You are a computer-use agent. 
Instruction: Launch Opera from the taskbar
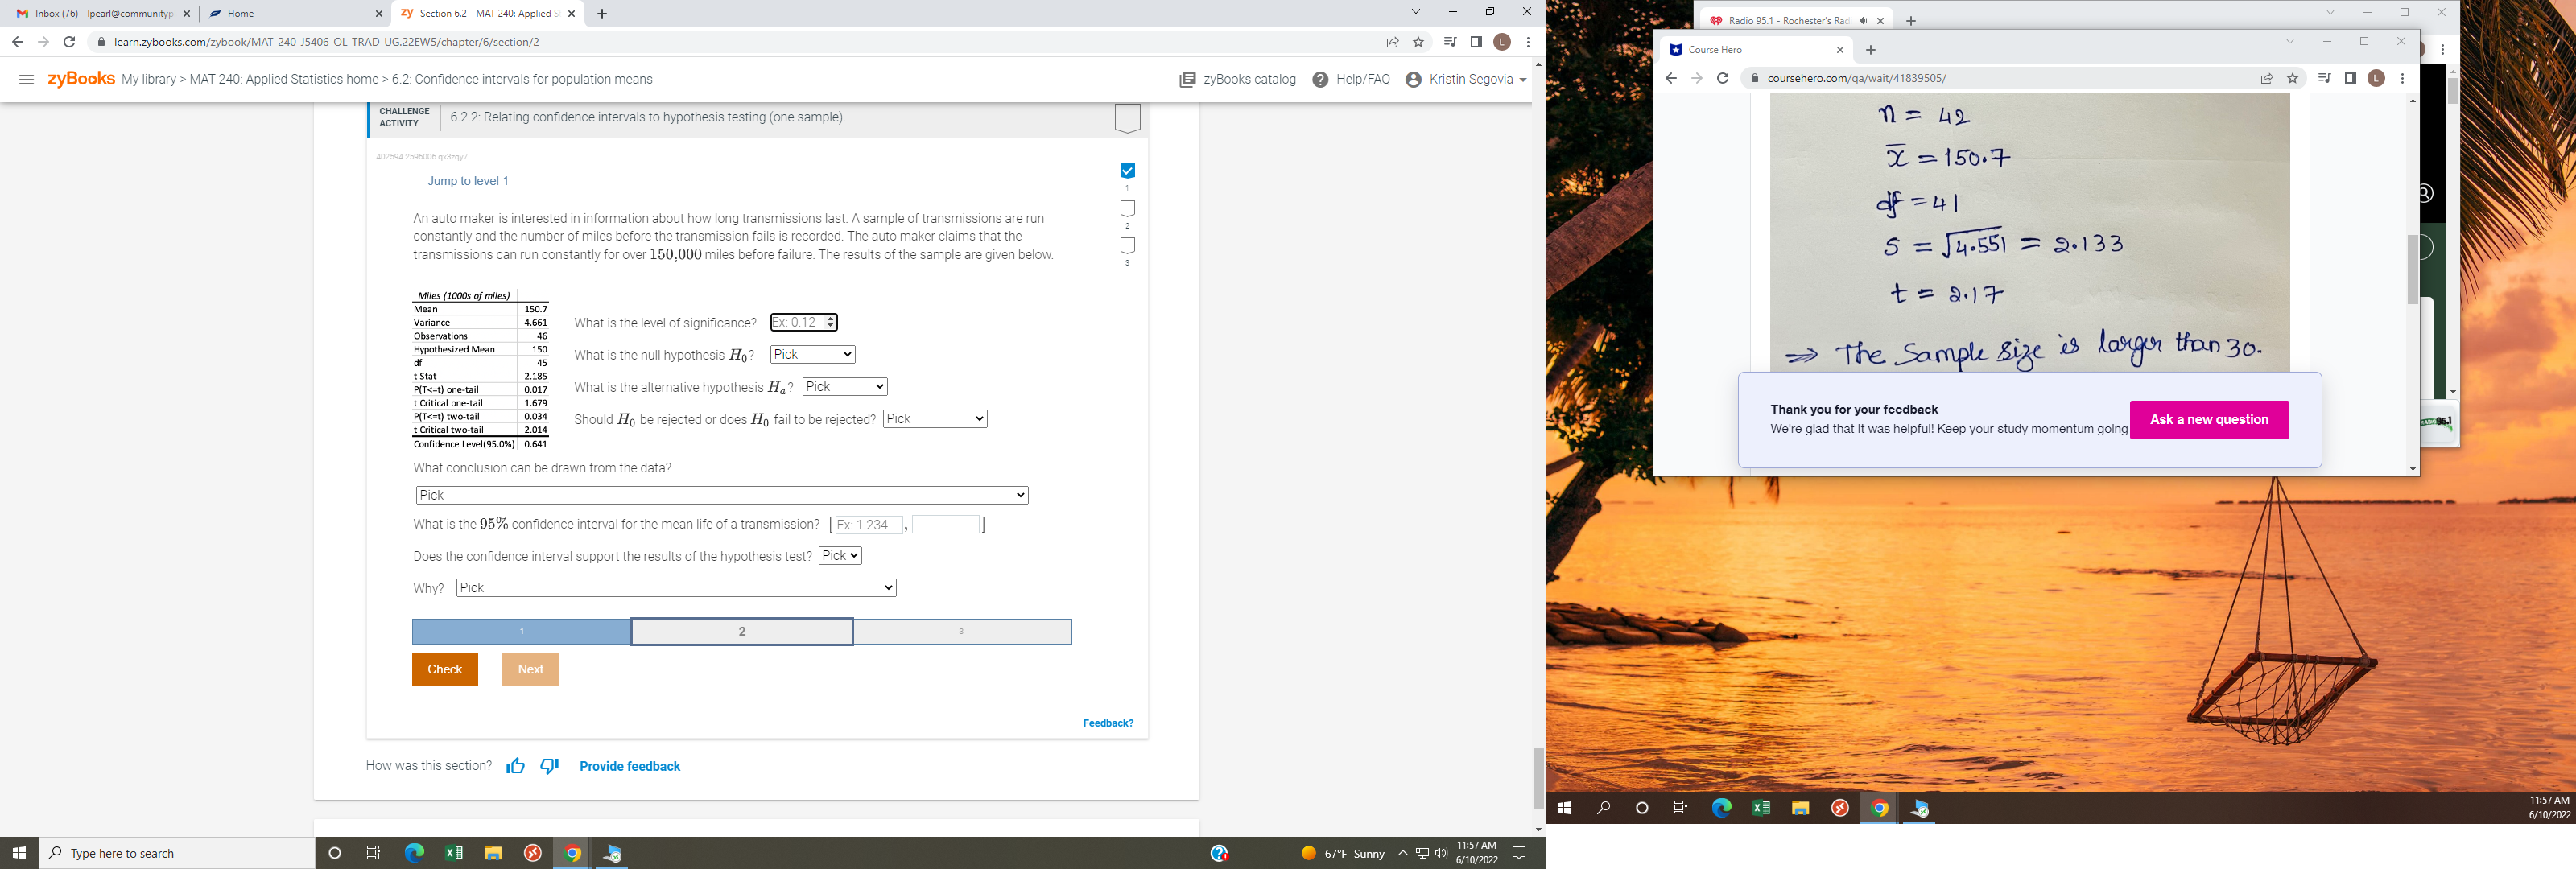coord(532,853)
